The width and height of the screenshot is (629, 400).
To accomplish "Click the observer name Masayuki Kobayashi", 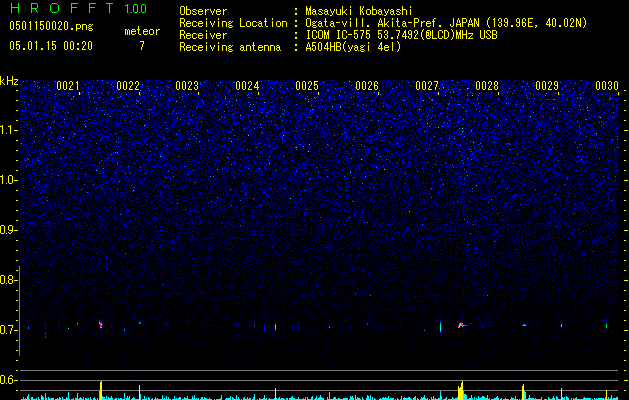I will [x=358, y=11].
